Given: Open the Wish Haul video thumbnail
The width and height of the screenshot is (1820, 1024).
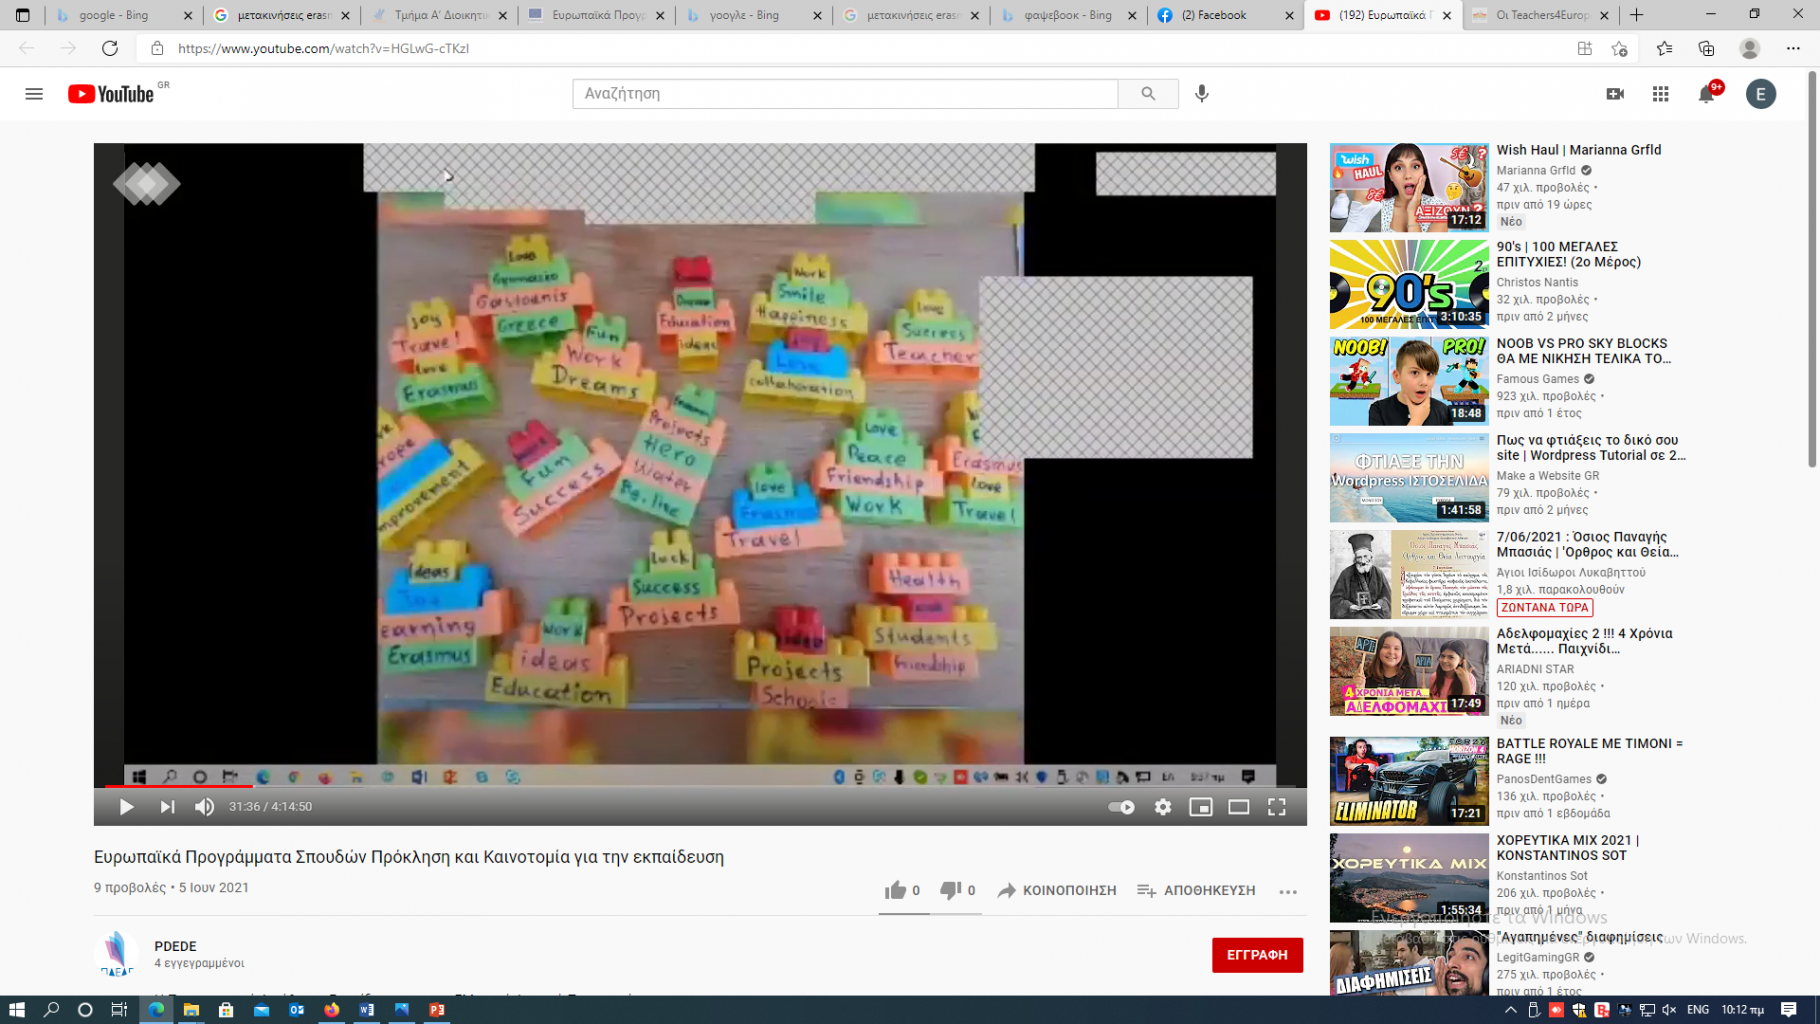Looking at the screenshot, I should point(1408,188).
